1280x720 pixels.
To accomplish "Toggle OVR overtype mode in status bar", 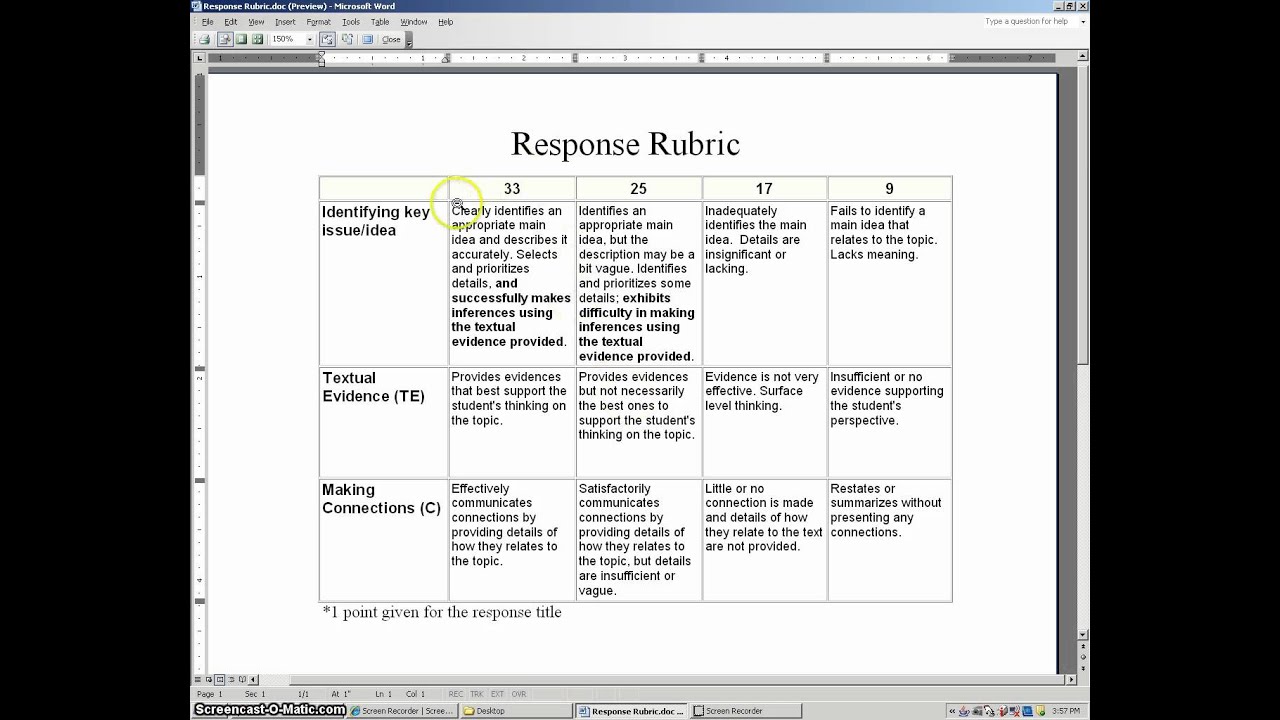I will [x=518, y=694].
